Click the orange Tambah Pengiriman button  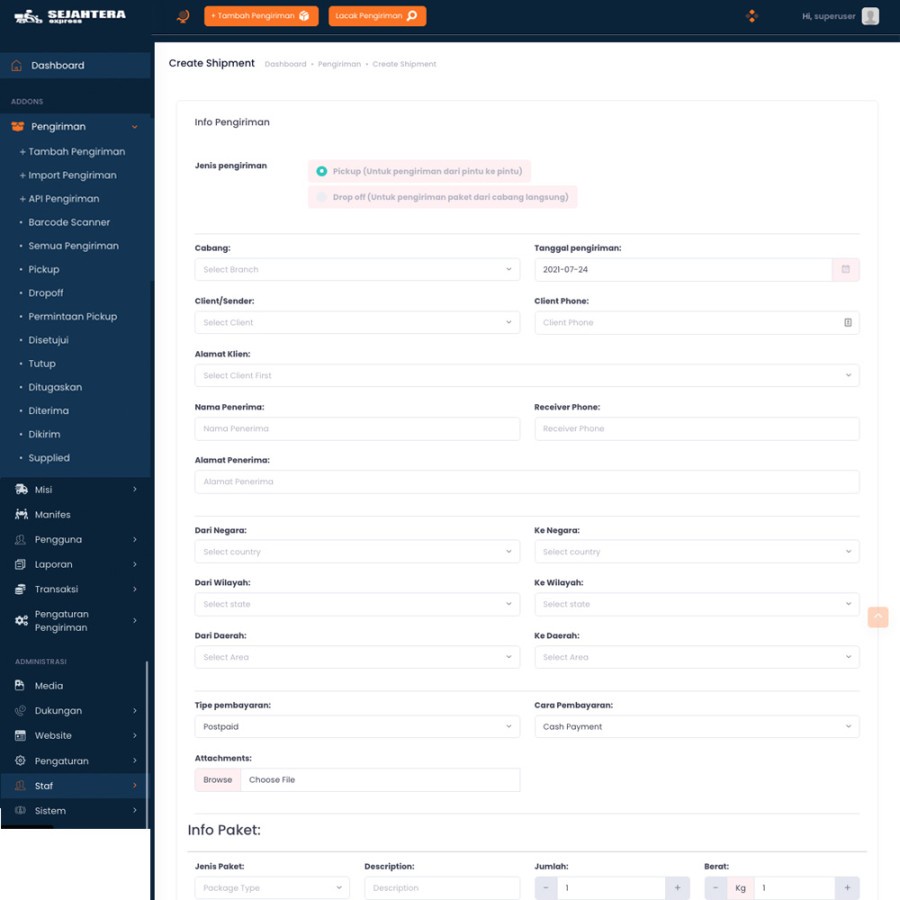[261, 16]
